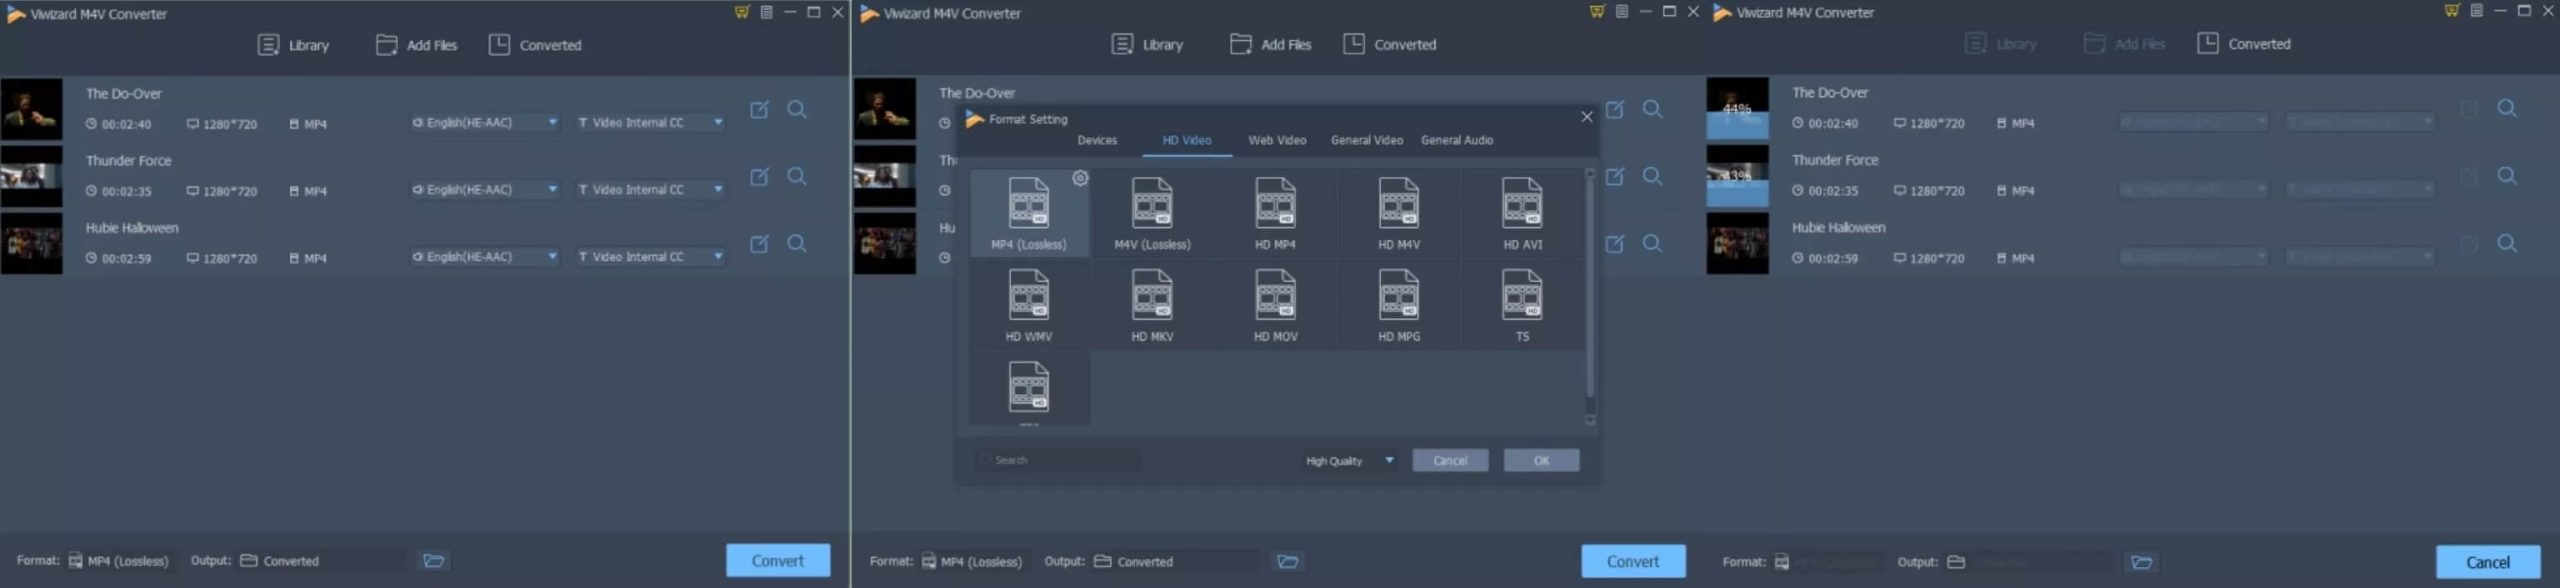This screenshot has width=2560, height=588.
Task: Open the General Audio tab
Action: pos(1456,141)
